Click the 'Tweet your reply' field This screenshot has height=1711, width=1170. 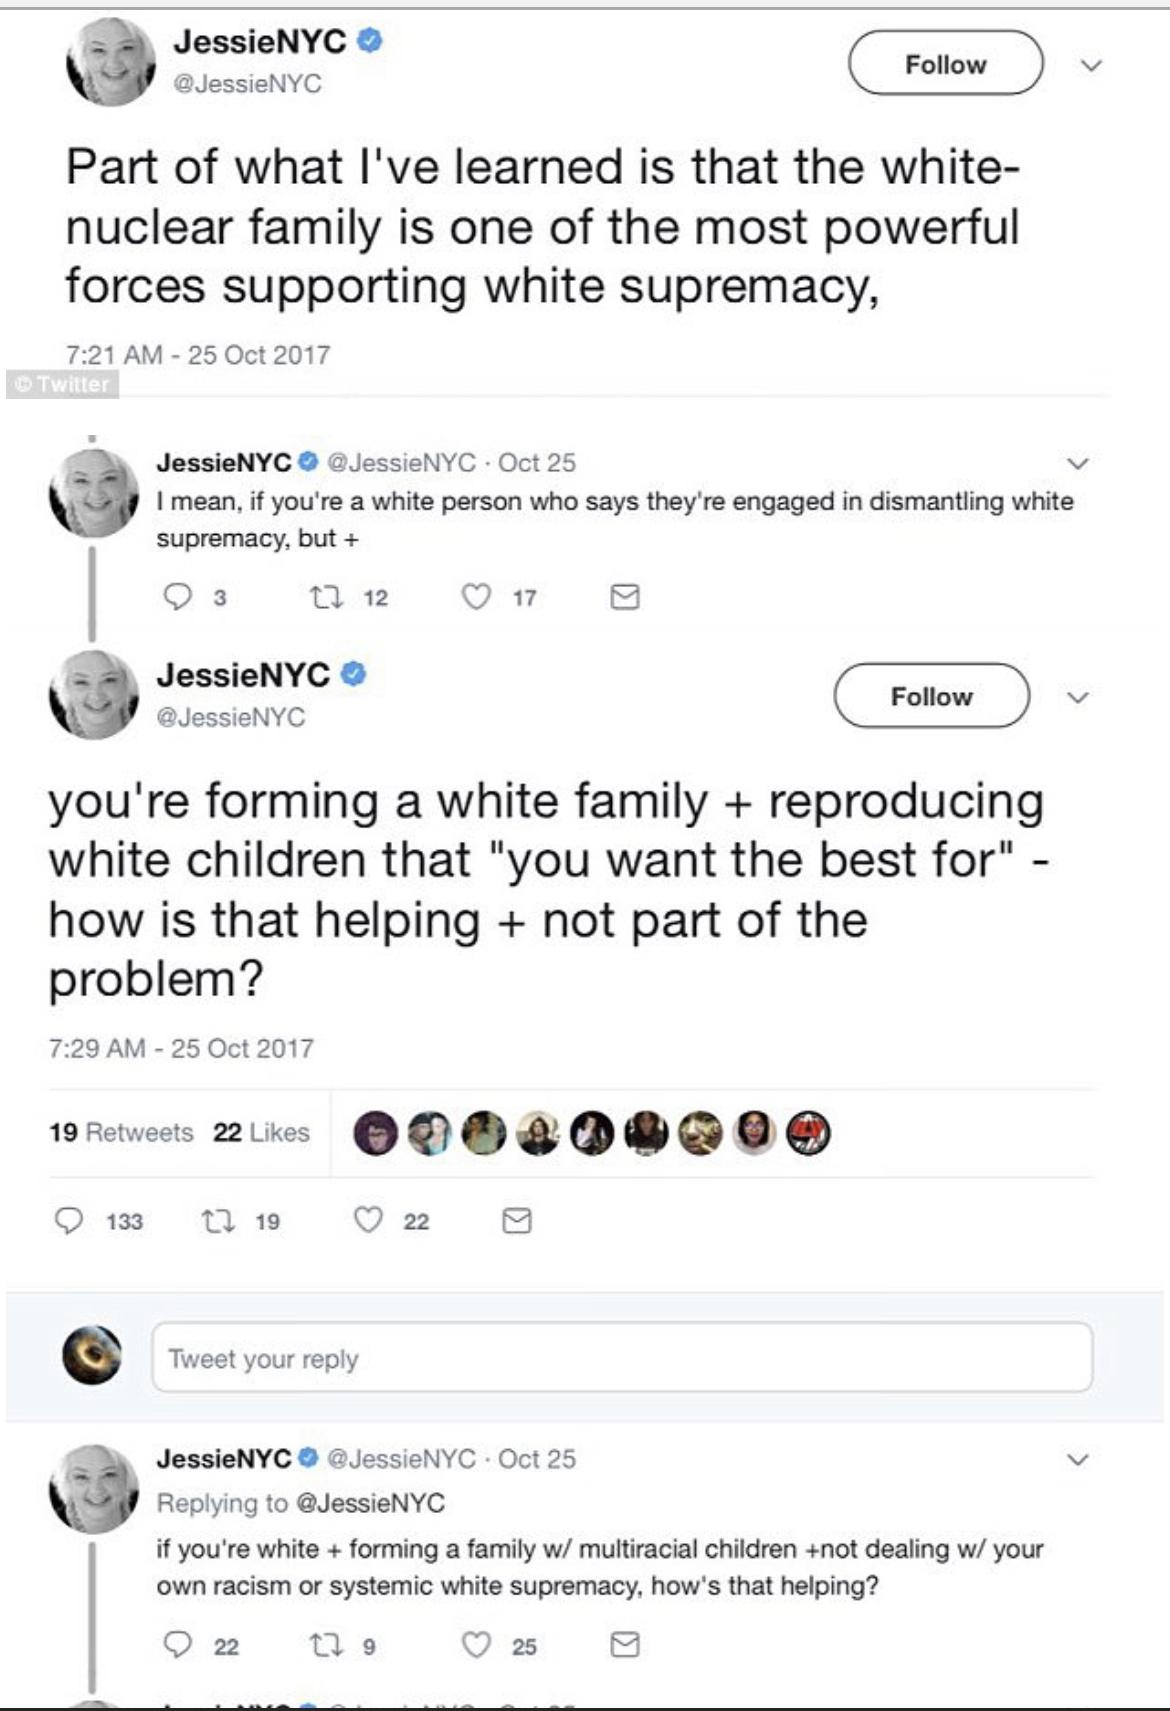pos(622,1357)
